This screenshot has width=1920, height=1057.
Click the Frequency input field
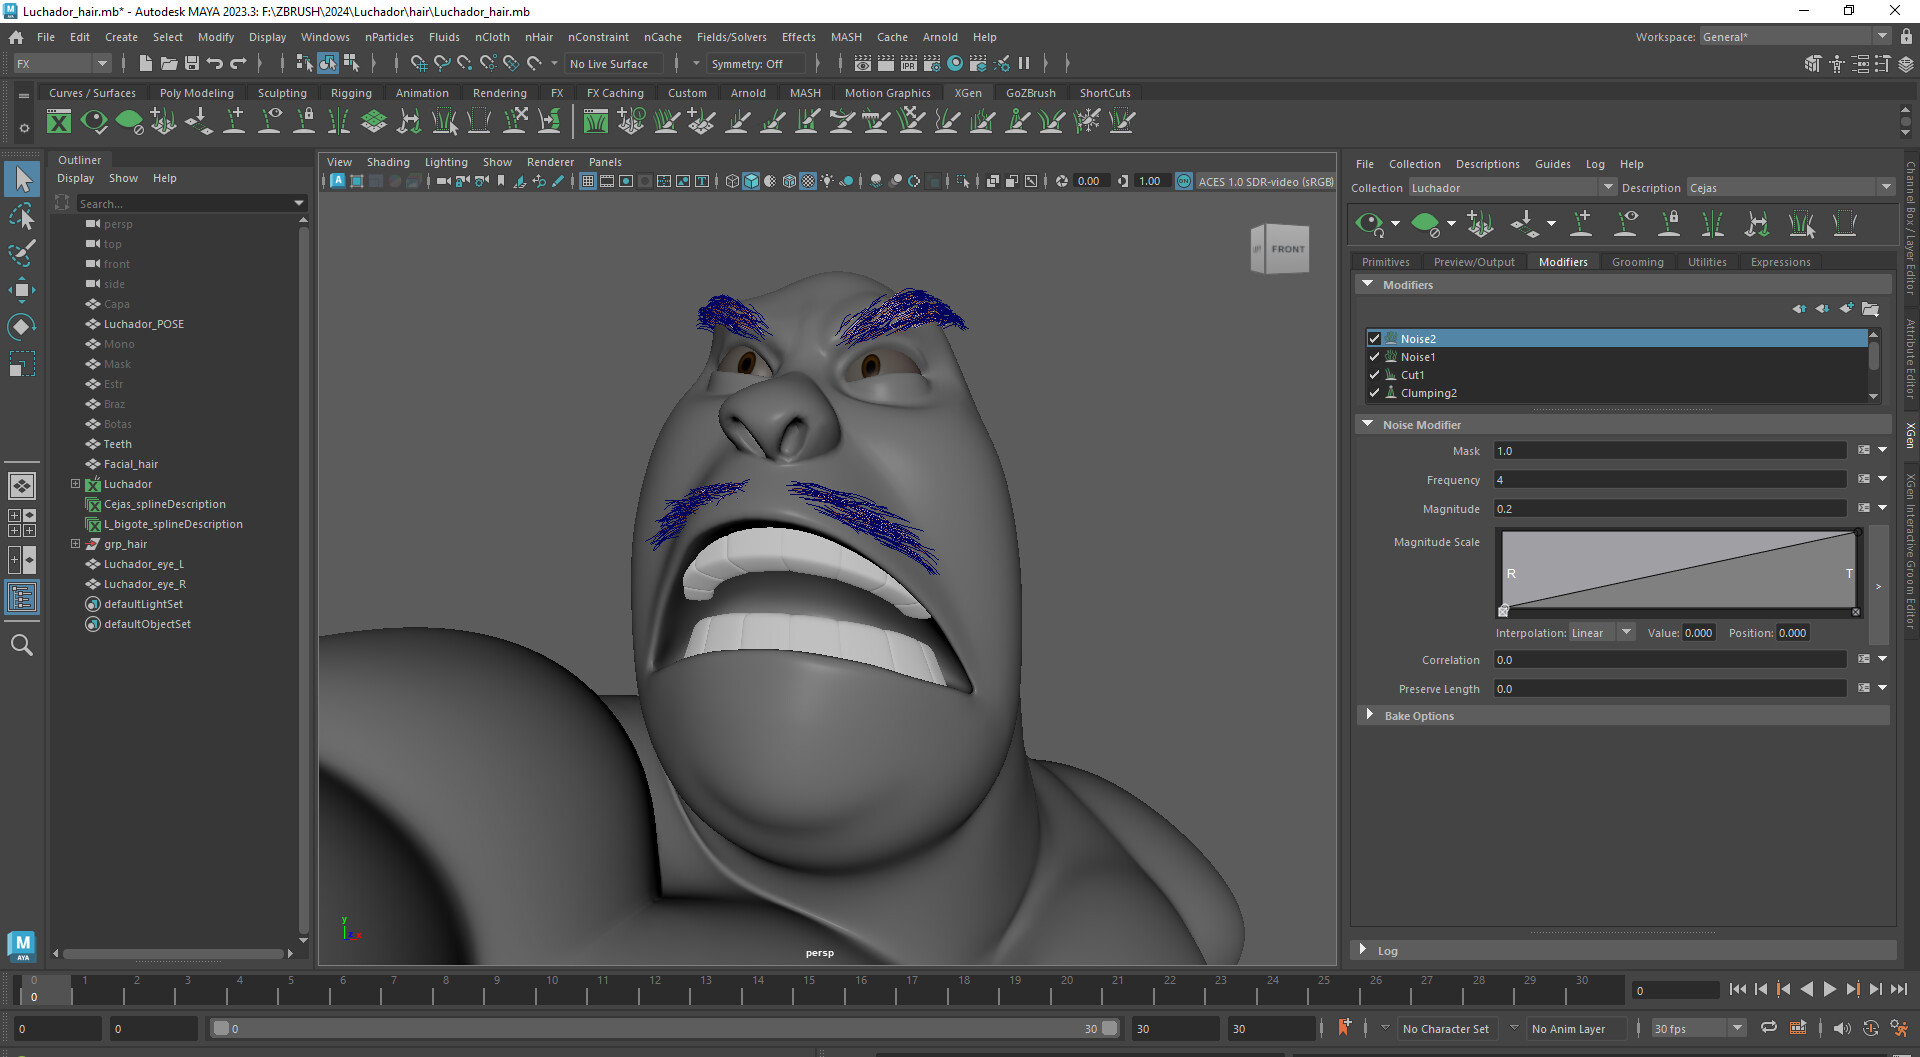[1669, 480]
